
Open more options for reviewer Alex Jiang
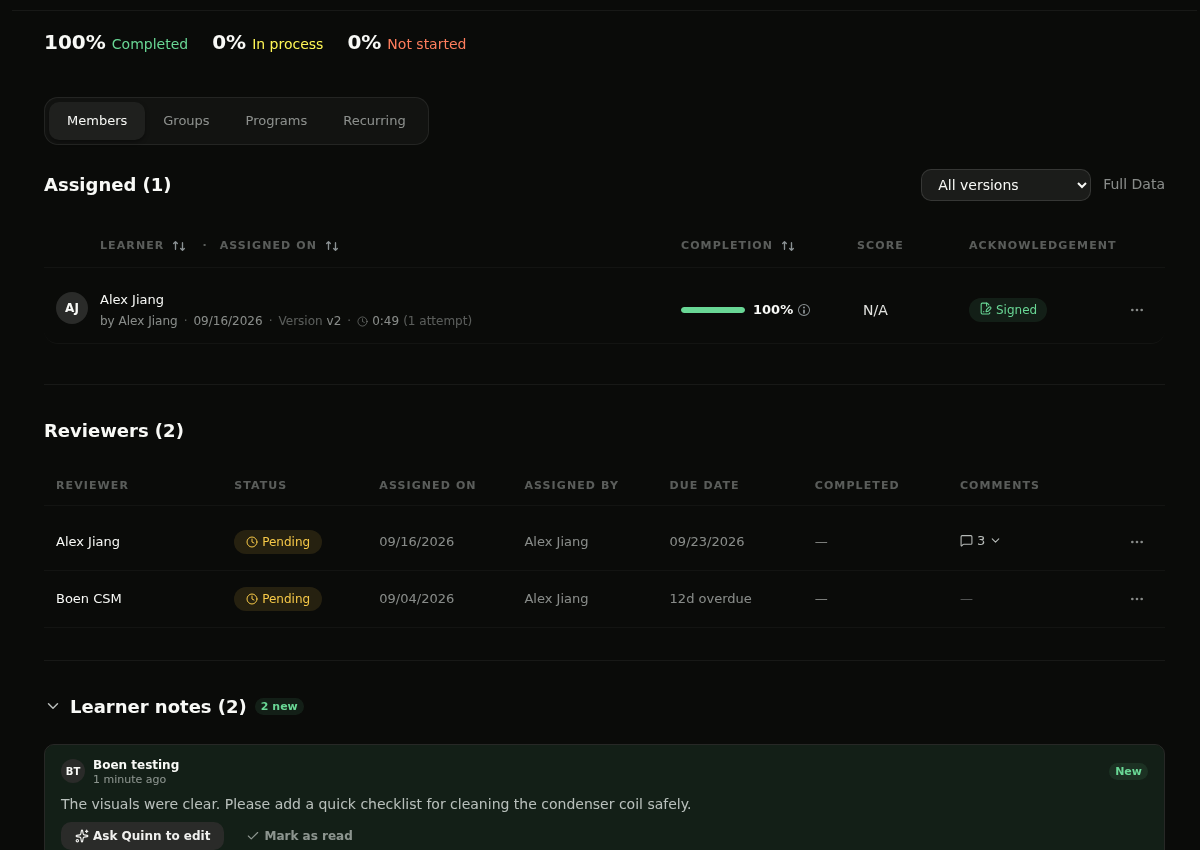(x=1137, y=542)
